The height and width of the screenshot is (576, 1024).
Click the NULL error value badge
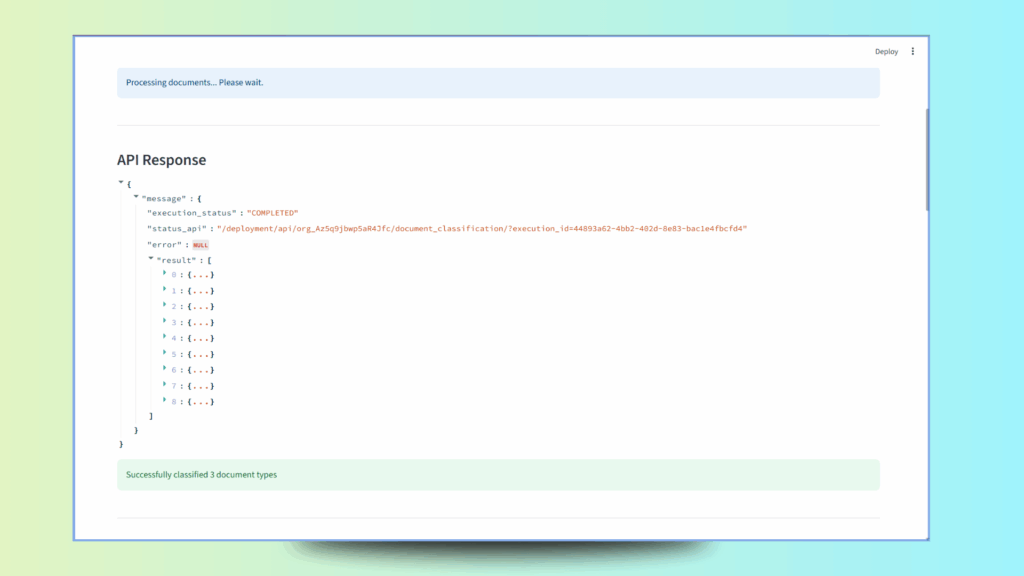pyautogui.click(x=200, y=245)
